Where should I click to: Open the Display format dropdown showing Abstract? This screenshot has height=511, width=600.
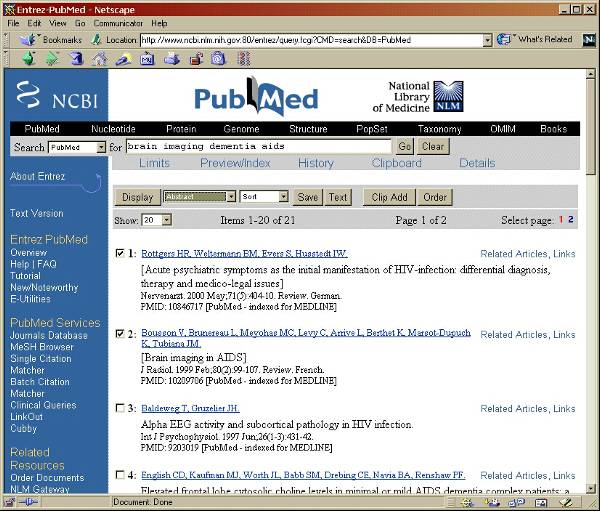click(x=231, y=196)
